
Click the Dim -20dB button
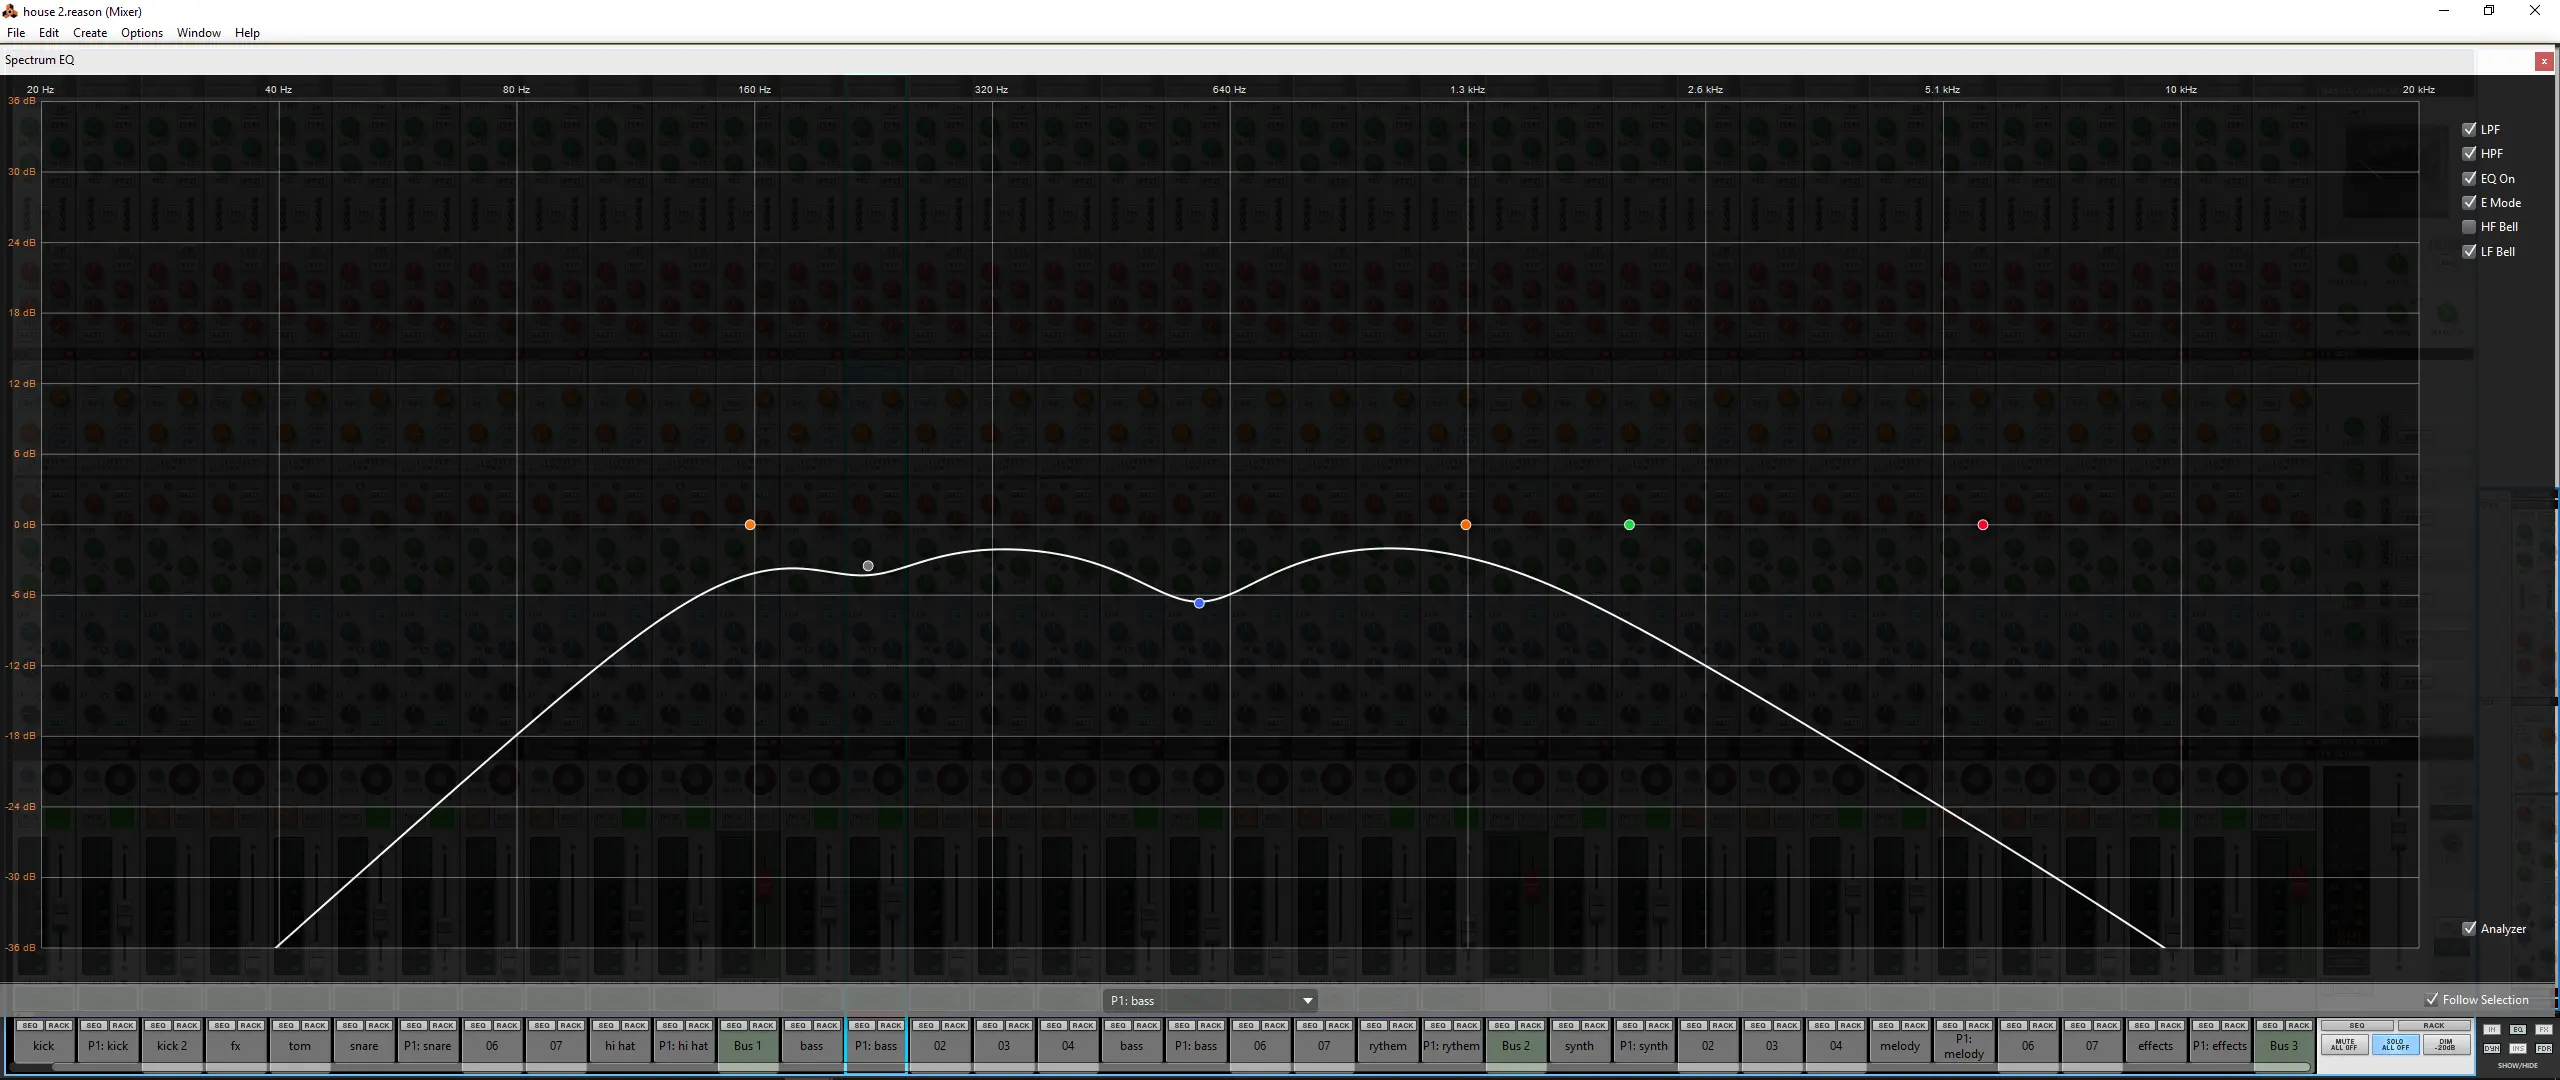coord(2447,1045)
